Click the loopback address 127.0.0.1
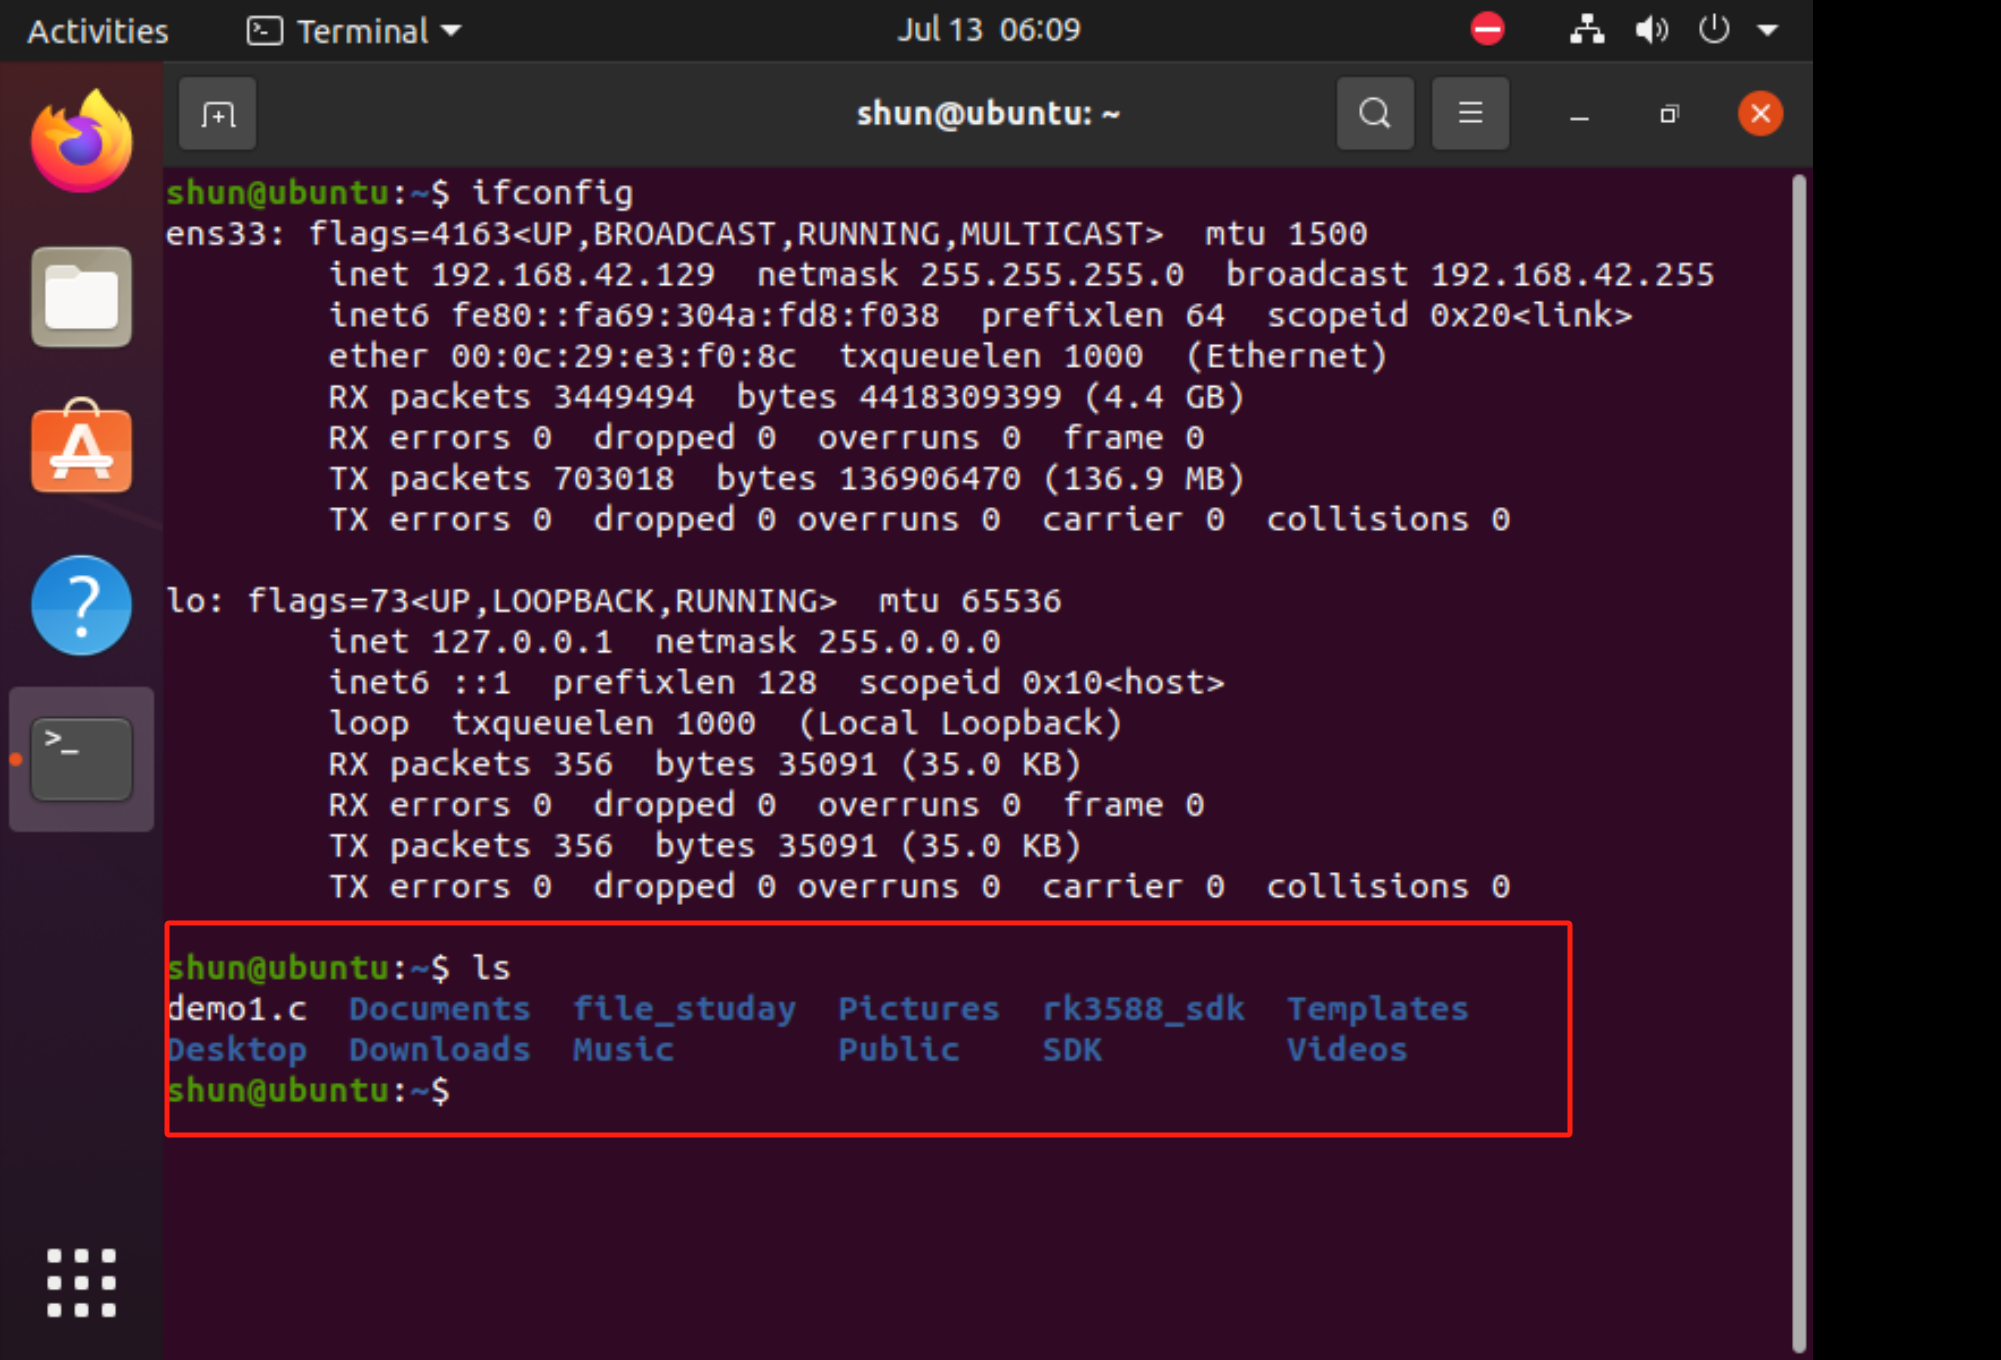 coord(521,642)
